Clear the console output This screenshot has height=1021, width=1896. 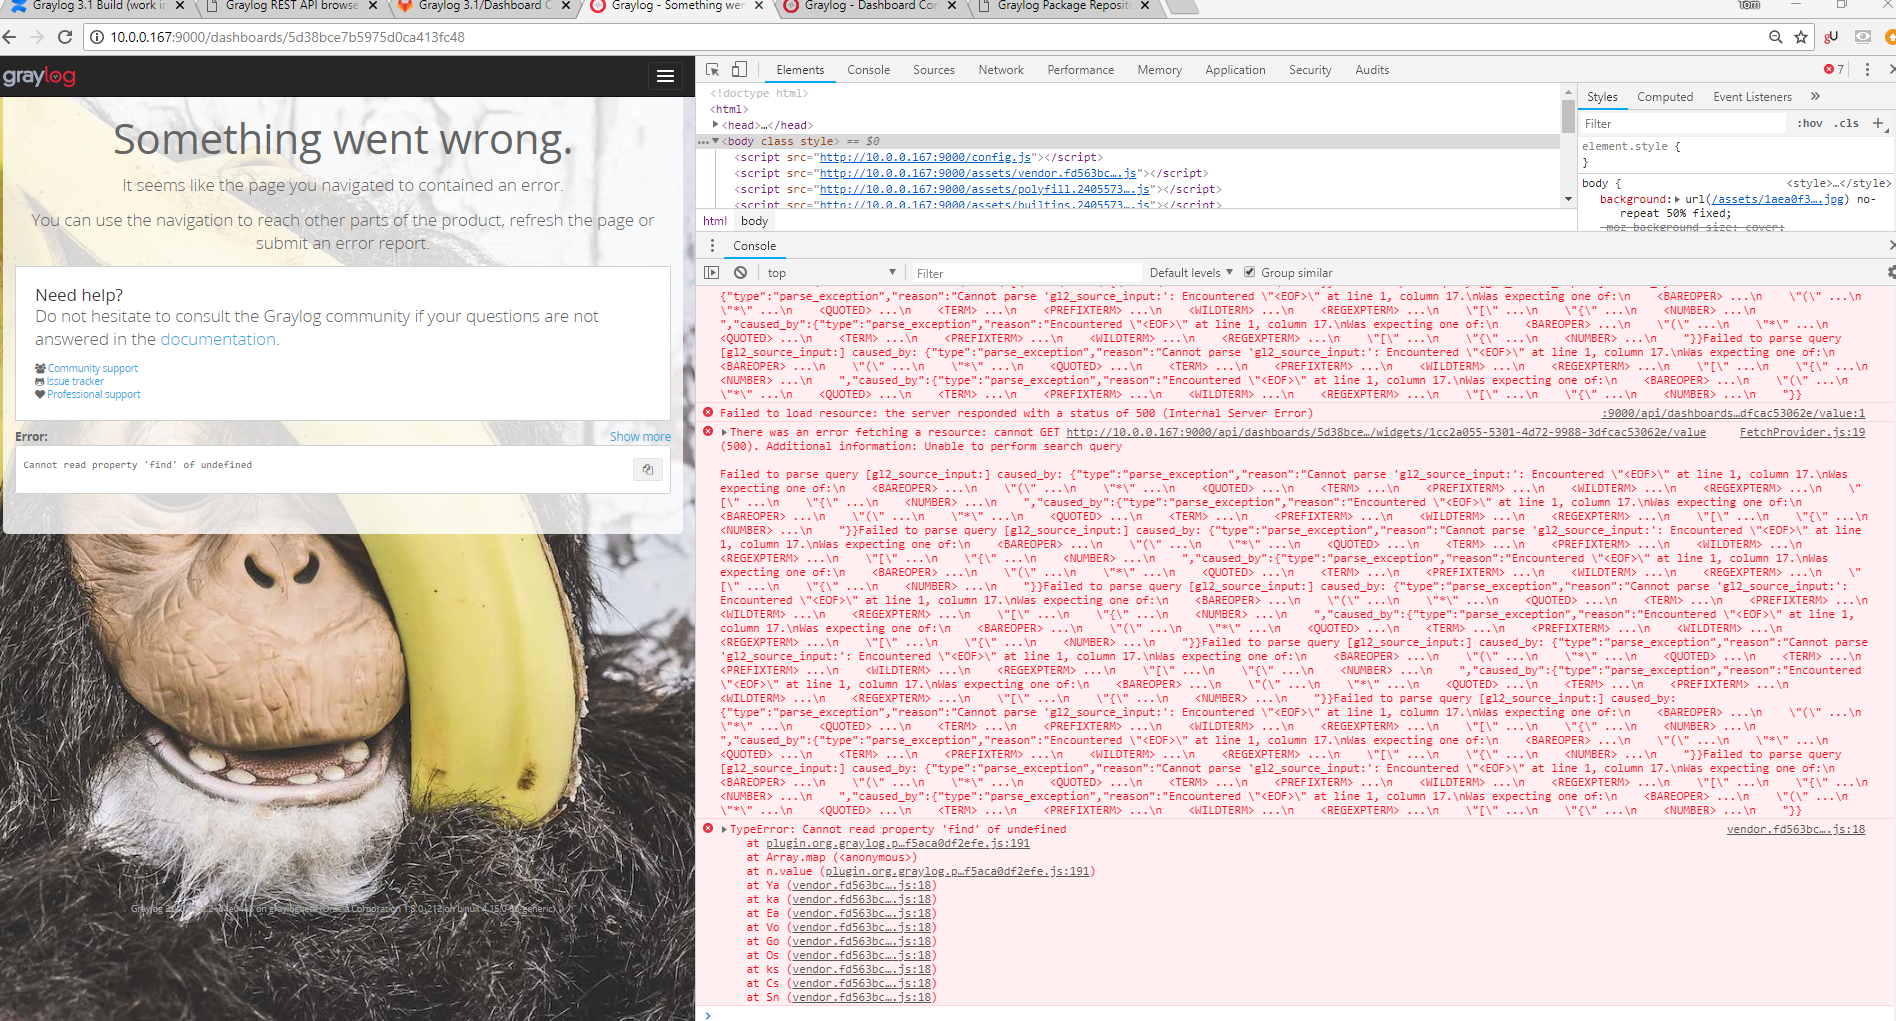tap(740, 273)
